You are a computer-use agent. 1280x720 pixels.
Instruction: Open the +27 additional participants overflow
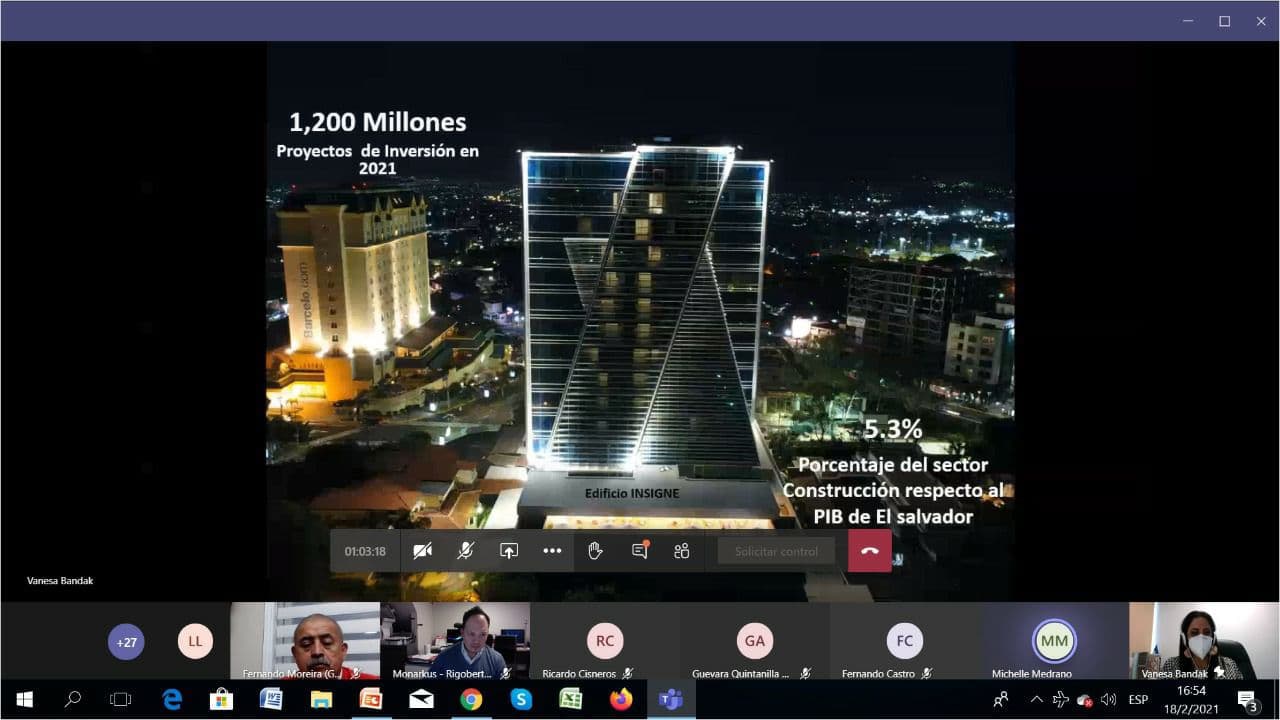tap(126, 642)
